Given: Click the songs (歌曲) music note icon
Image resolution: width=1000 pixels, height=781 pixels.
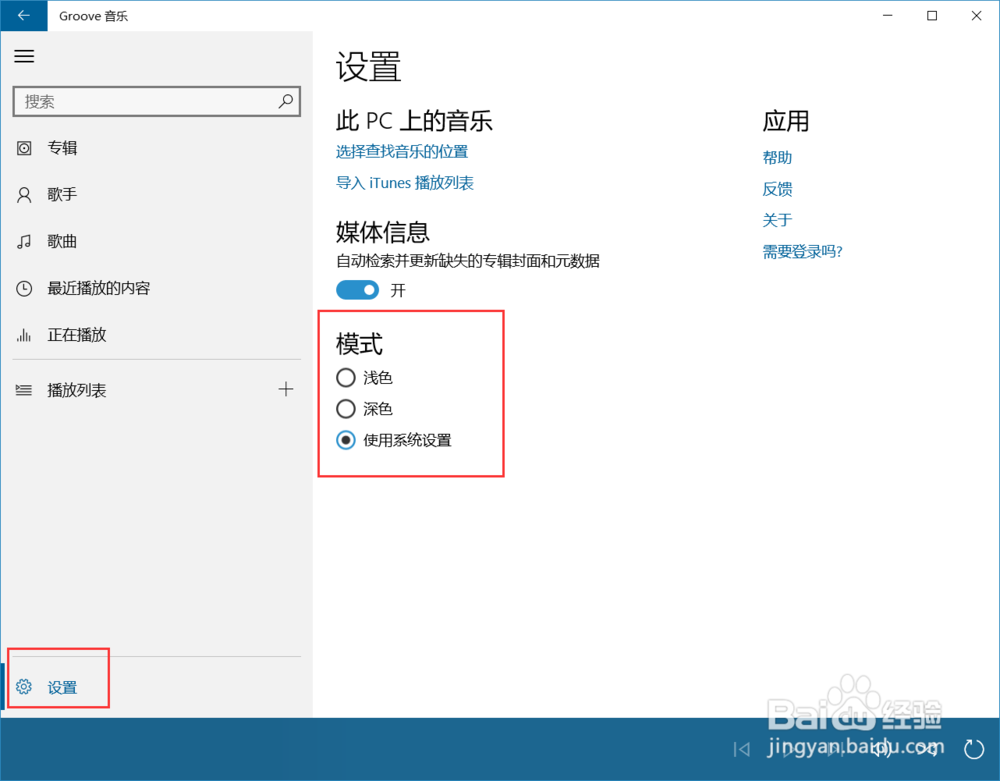Looking at the screenshot, I should coord(24,242).
